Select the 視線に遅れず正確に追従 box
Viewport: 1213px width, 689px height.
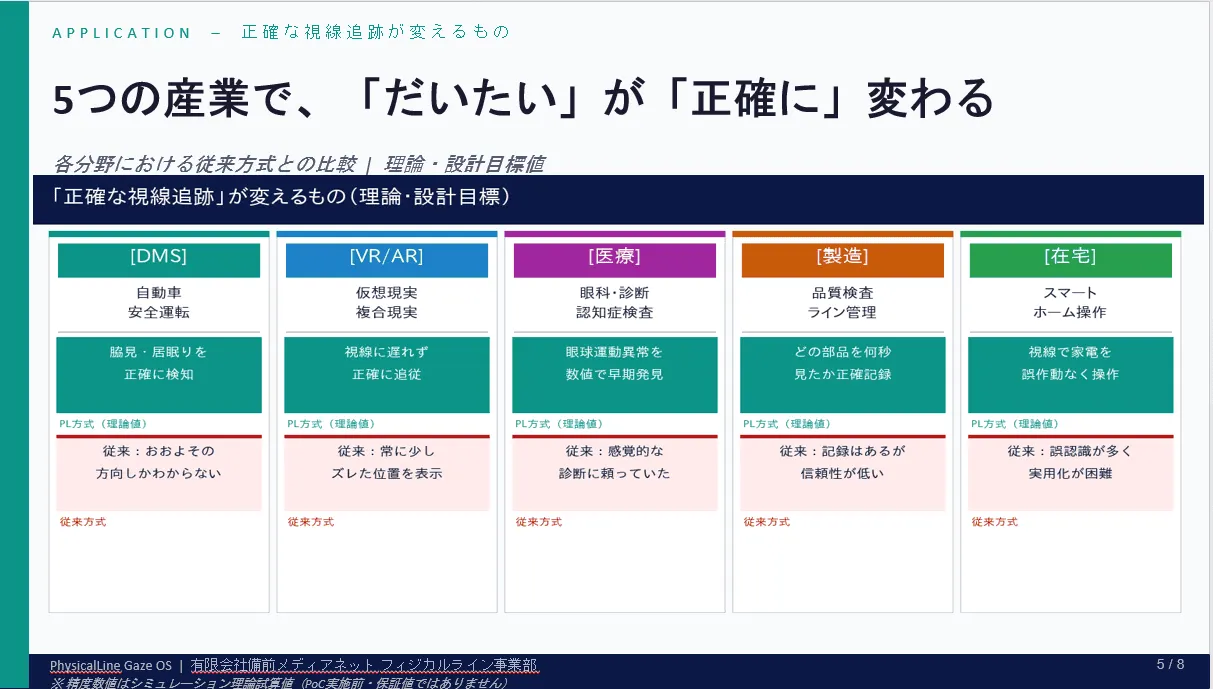pyautogui.click(x=386, y=374)
